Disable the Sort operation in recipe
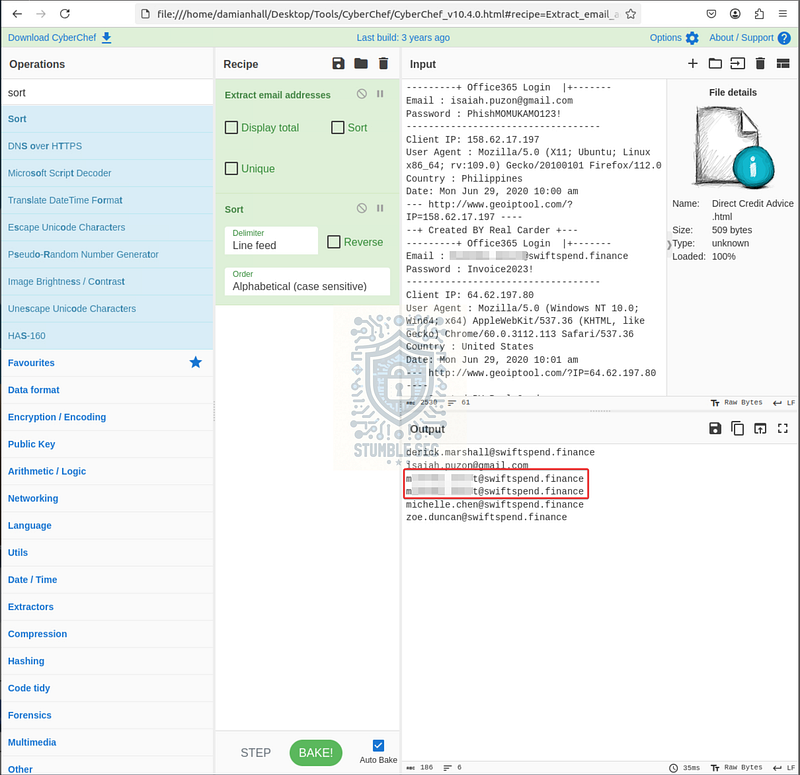This screenshot has width=800, height=775. (x=362, y=208)
